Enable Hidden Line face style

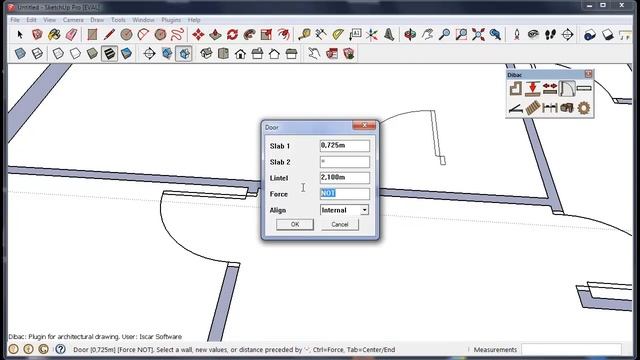tap(75, 53)
